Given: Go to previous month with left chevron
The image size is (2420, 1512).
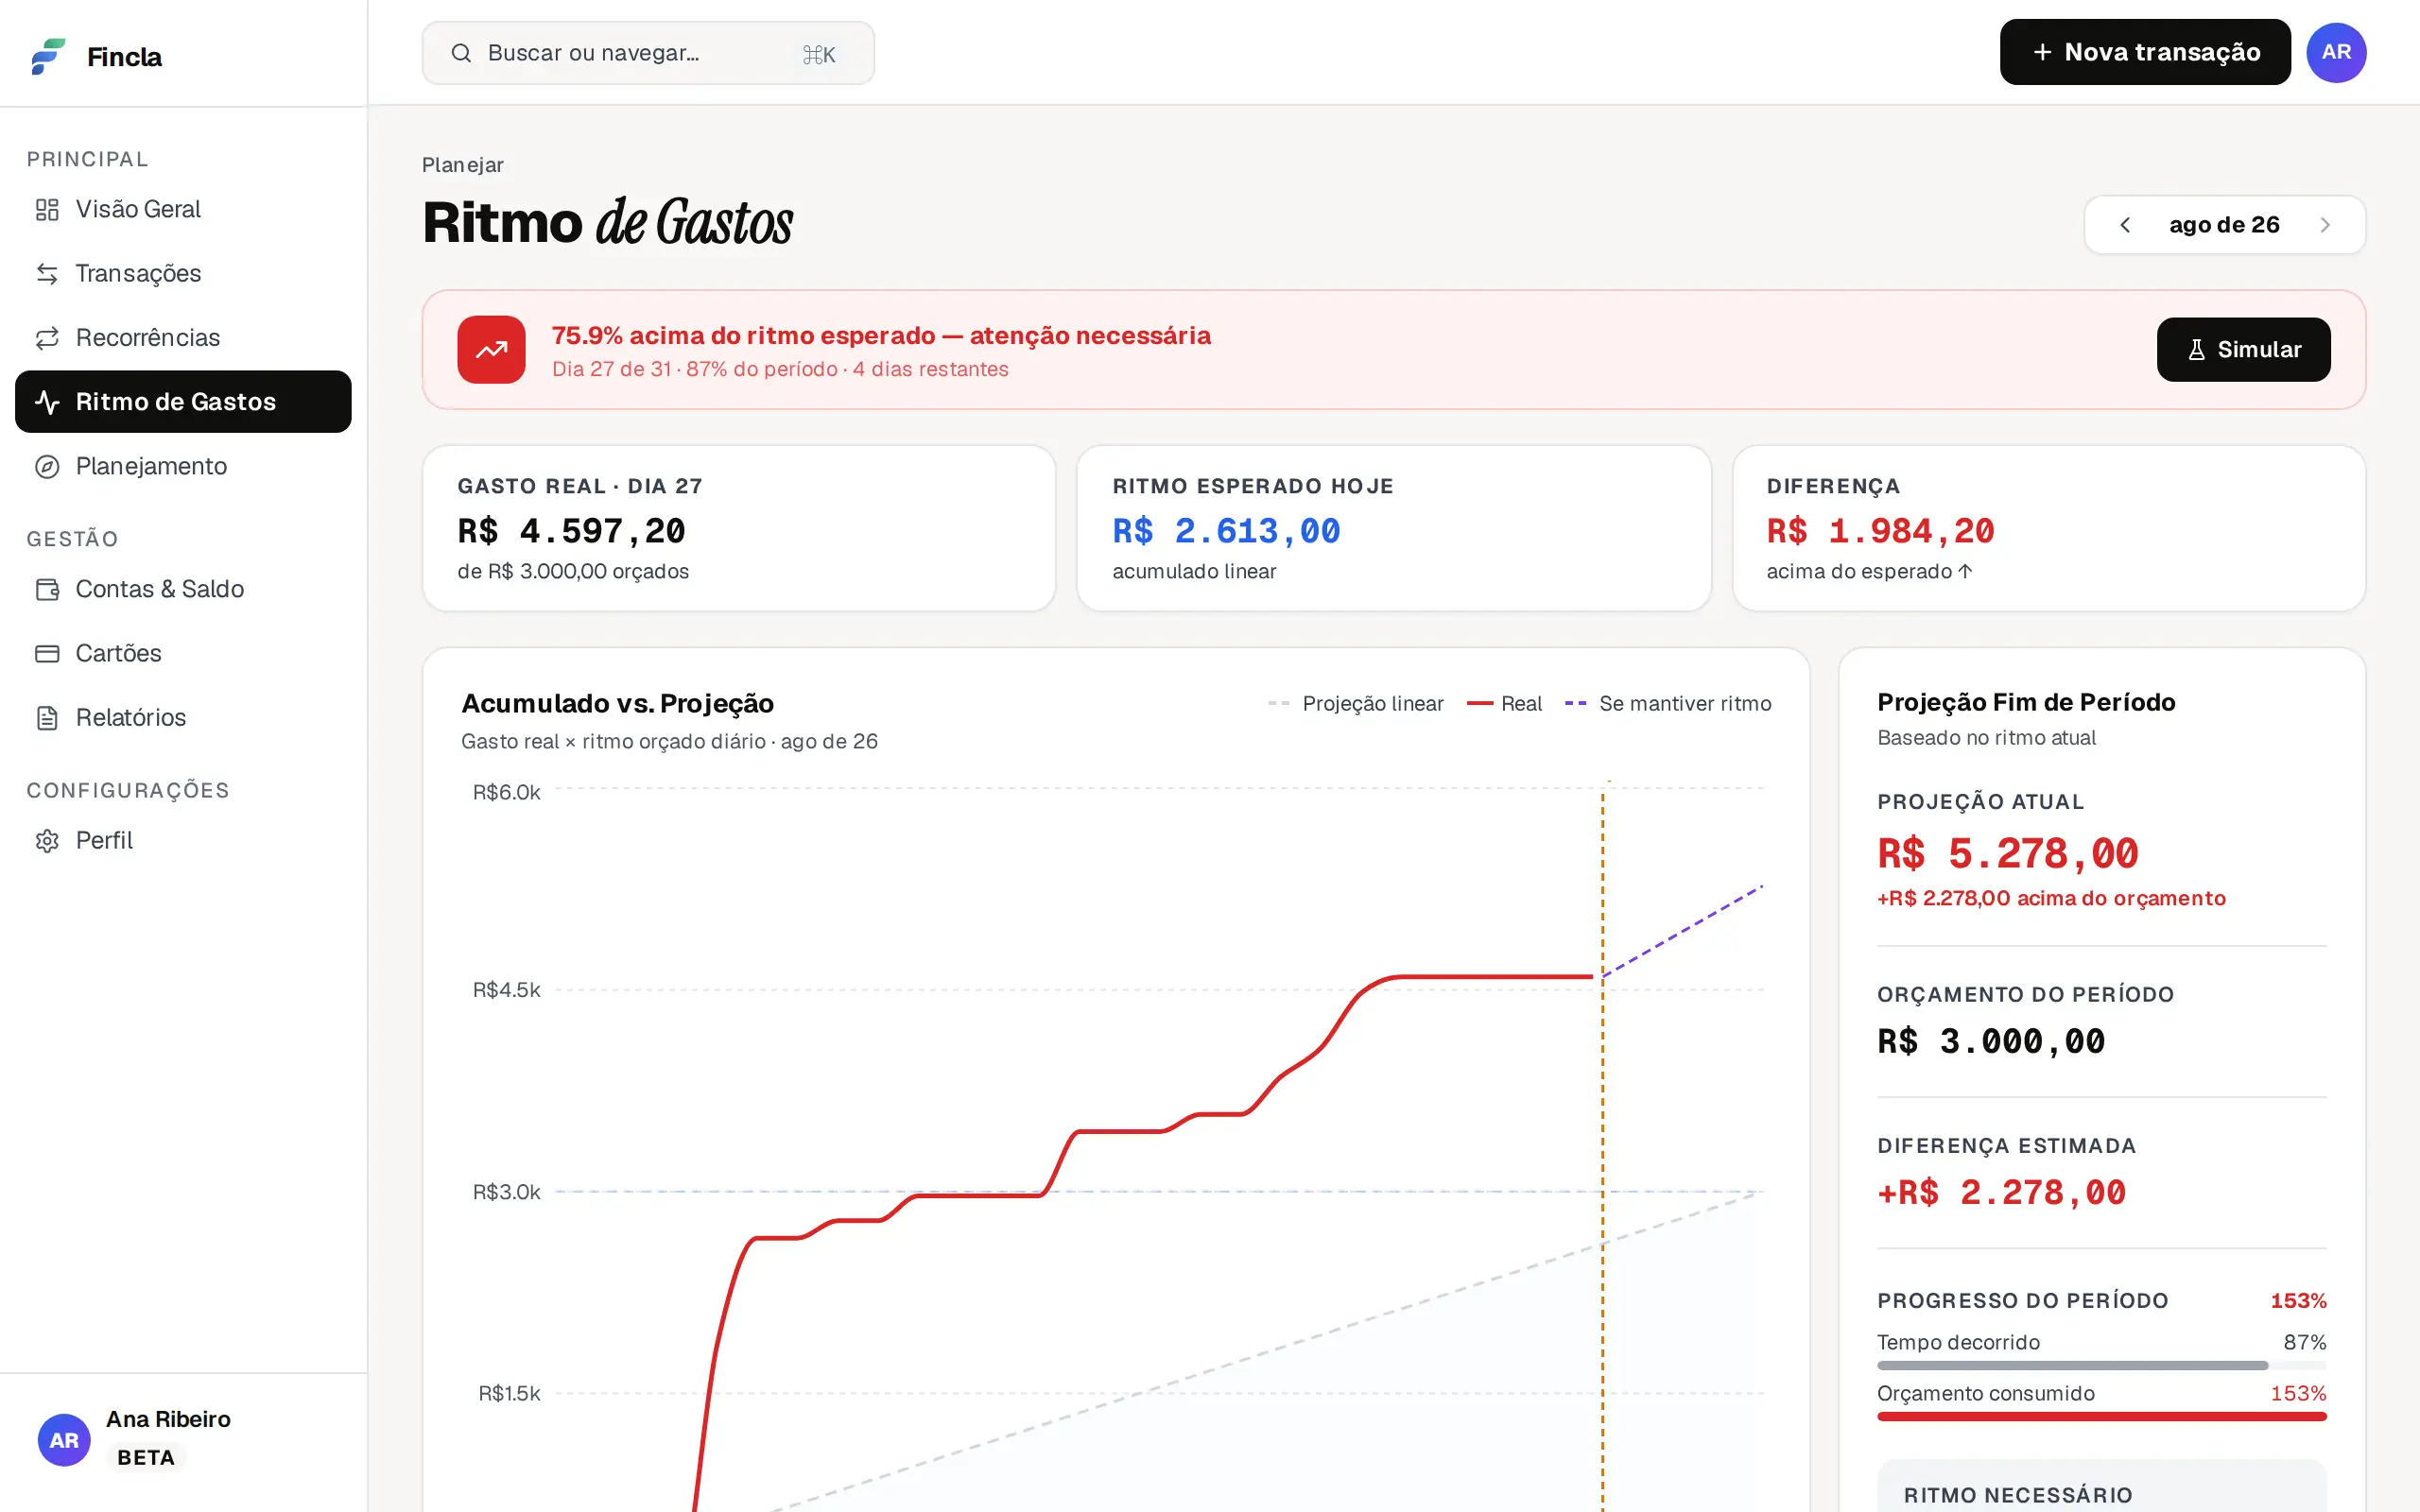Looking at the screenshot, I should pos(2125,225).
